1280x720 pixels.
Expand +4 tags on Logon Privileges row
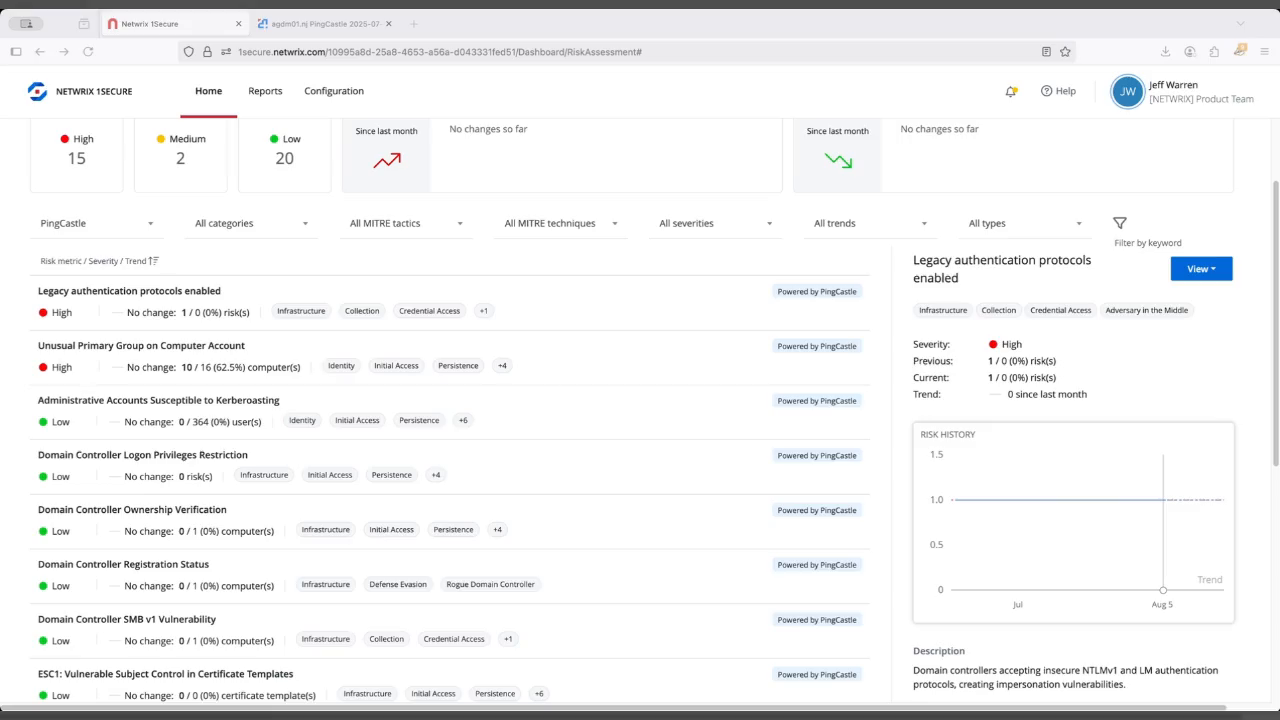point(436,476)
